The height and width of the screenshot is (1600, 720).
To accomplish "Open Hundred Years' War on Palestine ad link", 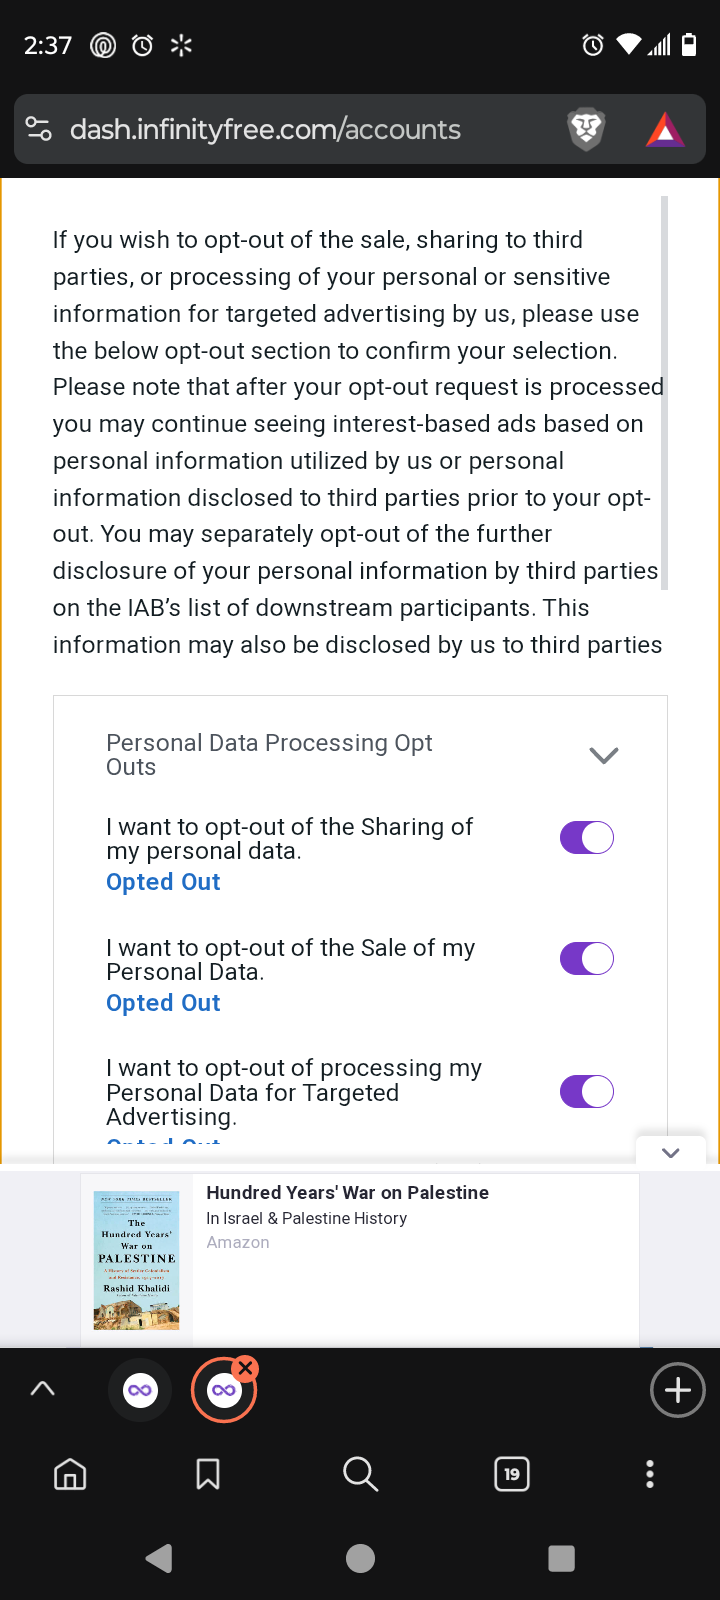I will coord(347,1193).
